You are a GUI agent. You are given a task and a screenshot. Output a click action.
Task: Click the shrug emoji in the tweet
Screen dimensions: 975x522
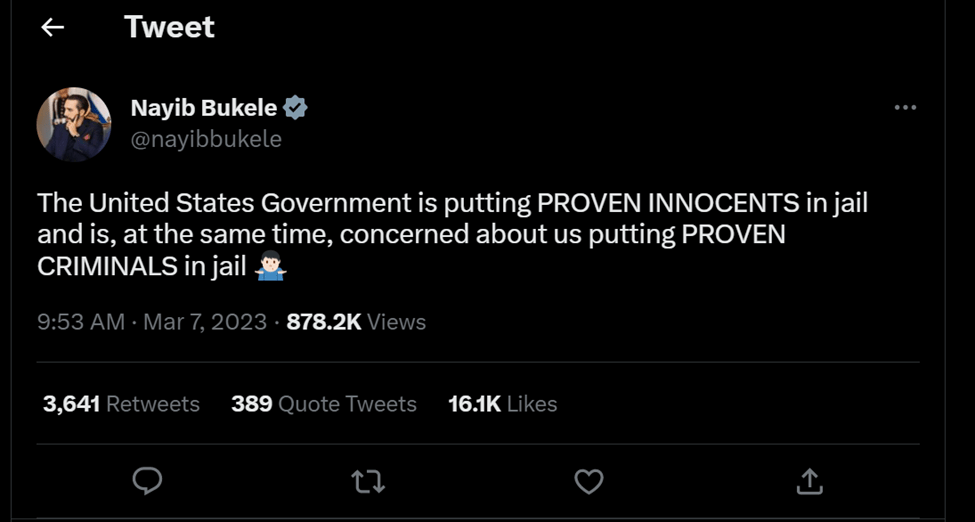click(269, 268)
